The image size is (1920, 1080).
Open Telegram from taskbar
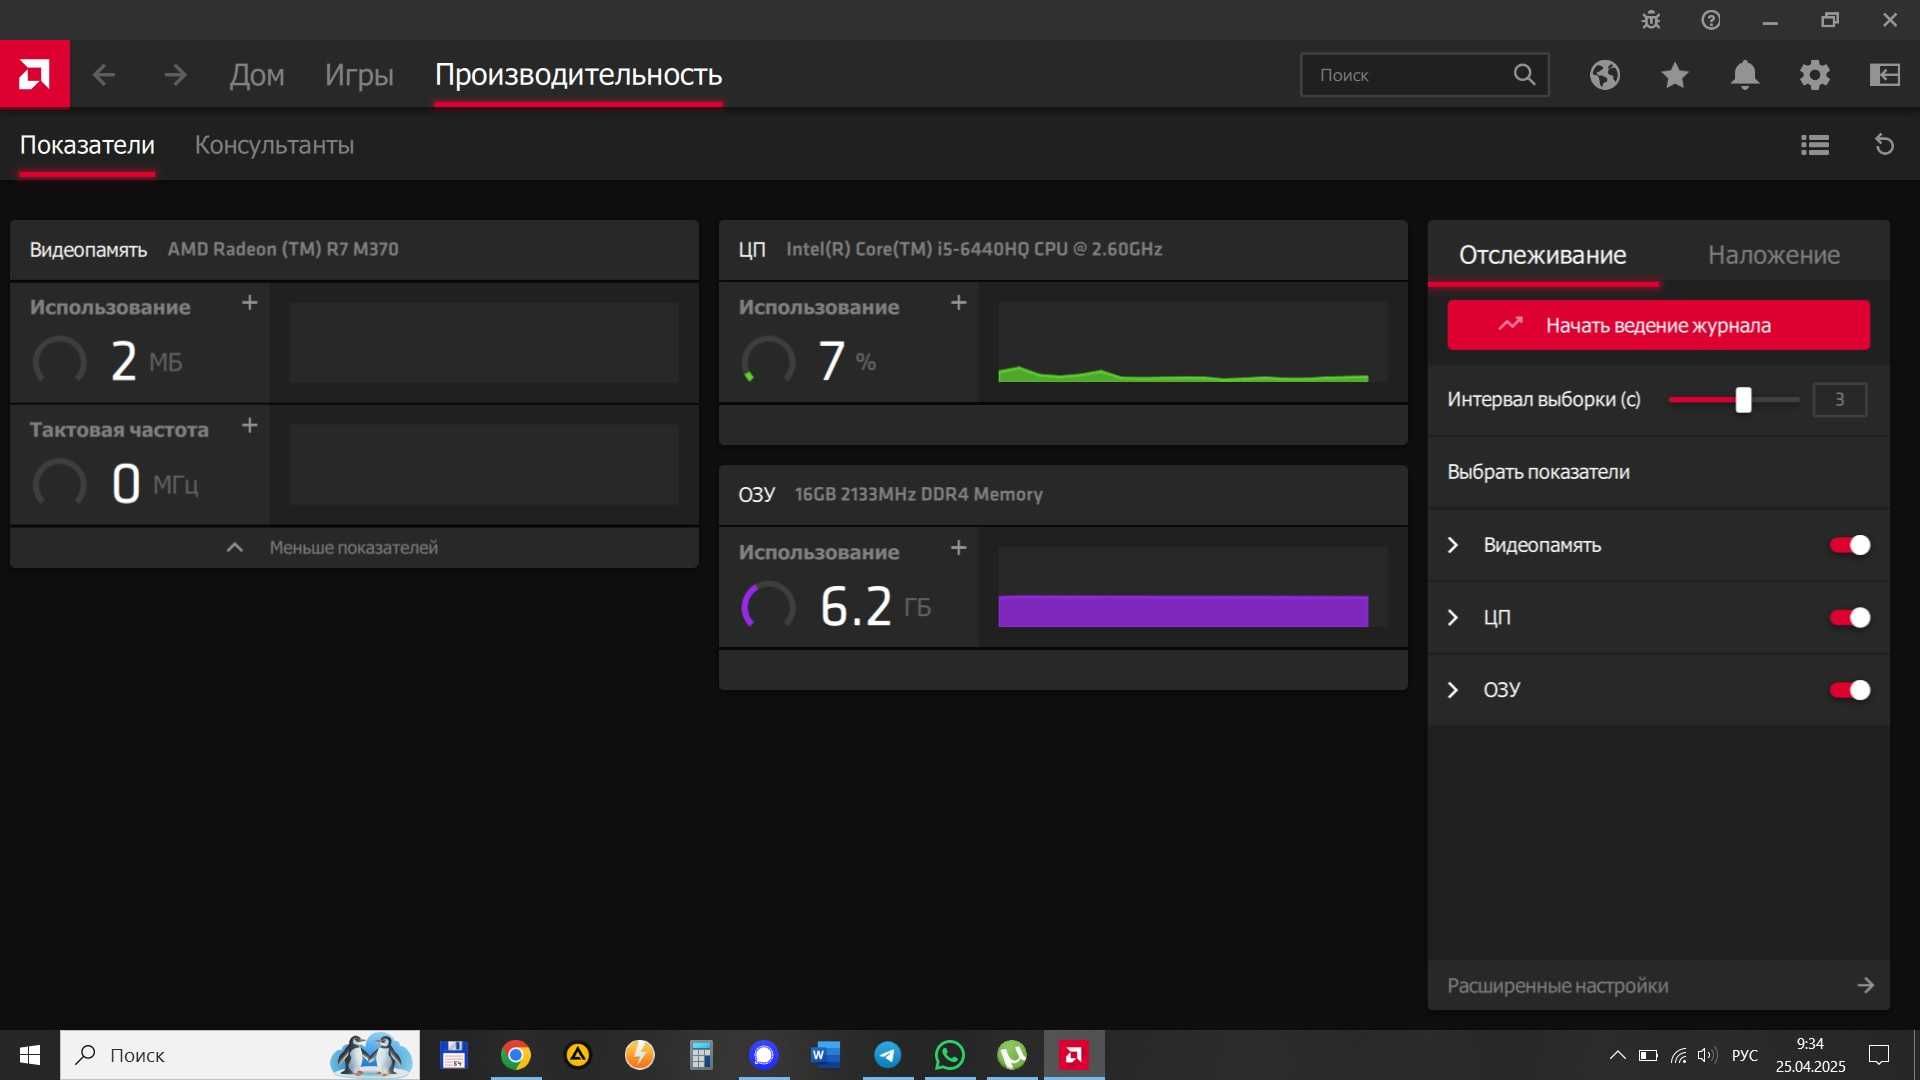coord(888,1055)
